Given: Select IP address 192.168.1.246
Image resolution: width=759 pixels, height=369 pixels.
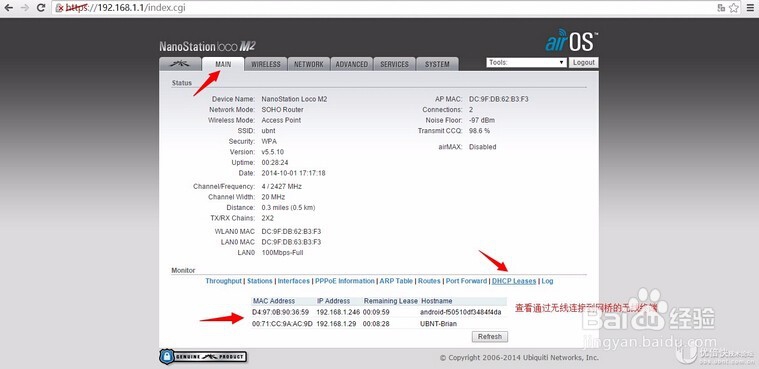Looking at the screenshot, I should tap(339, 312).
